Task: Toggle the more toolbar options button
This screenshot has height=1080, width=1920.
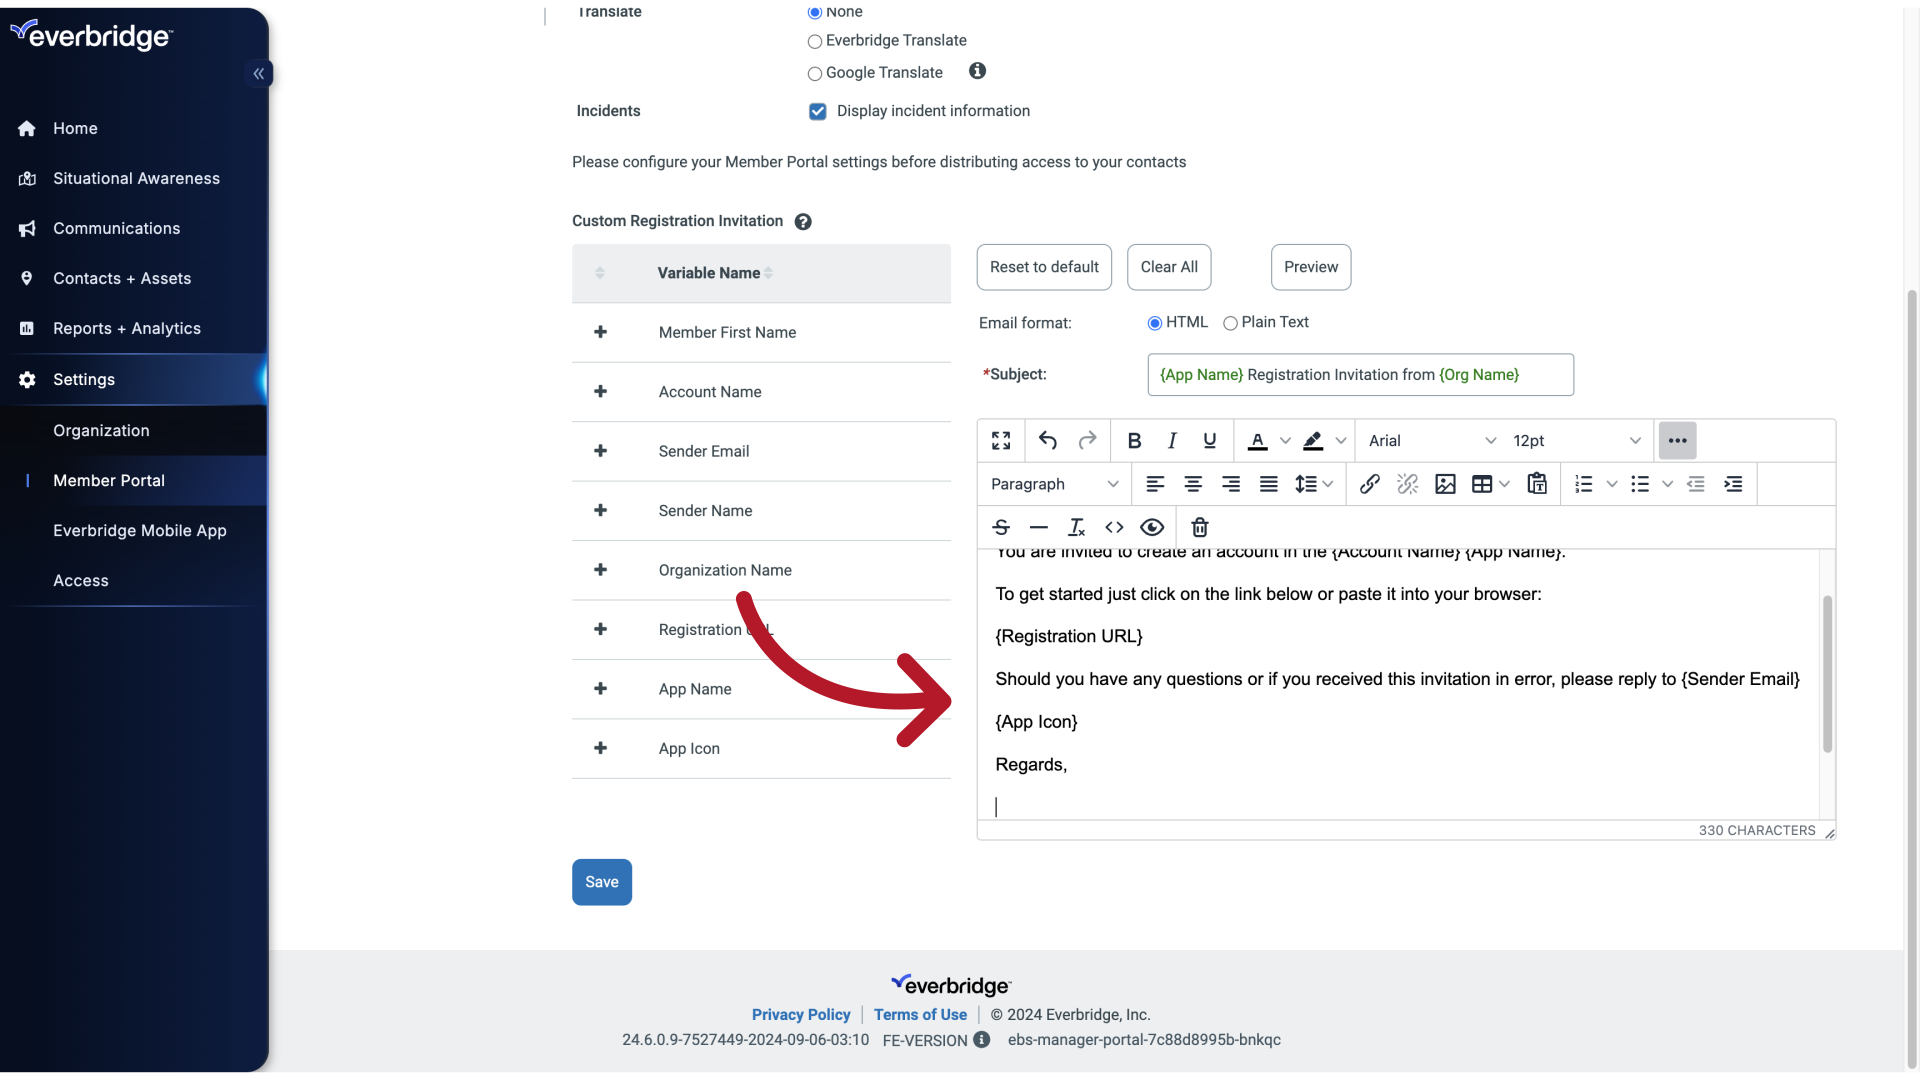Action: pos(1677,440)
